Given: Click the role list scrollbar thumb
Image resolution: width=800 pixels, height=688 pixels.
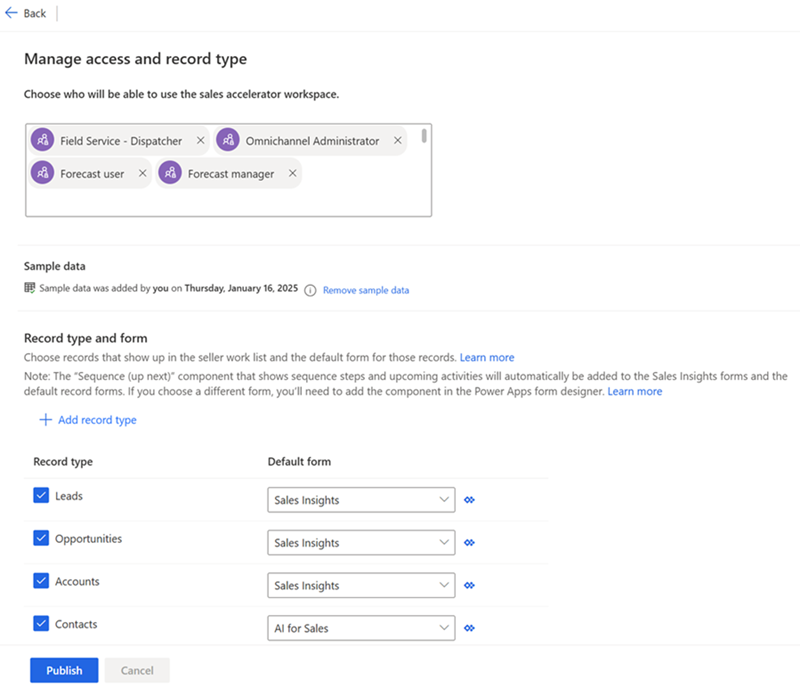Looking at the screenshot, I should point(424,136).
